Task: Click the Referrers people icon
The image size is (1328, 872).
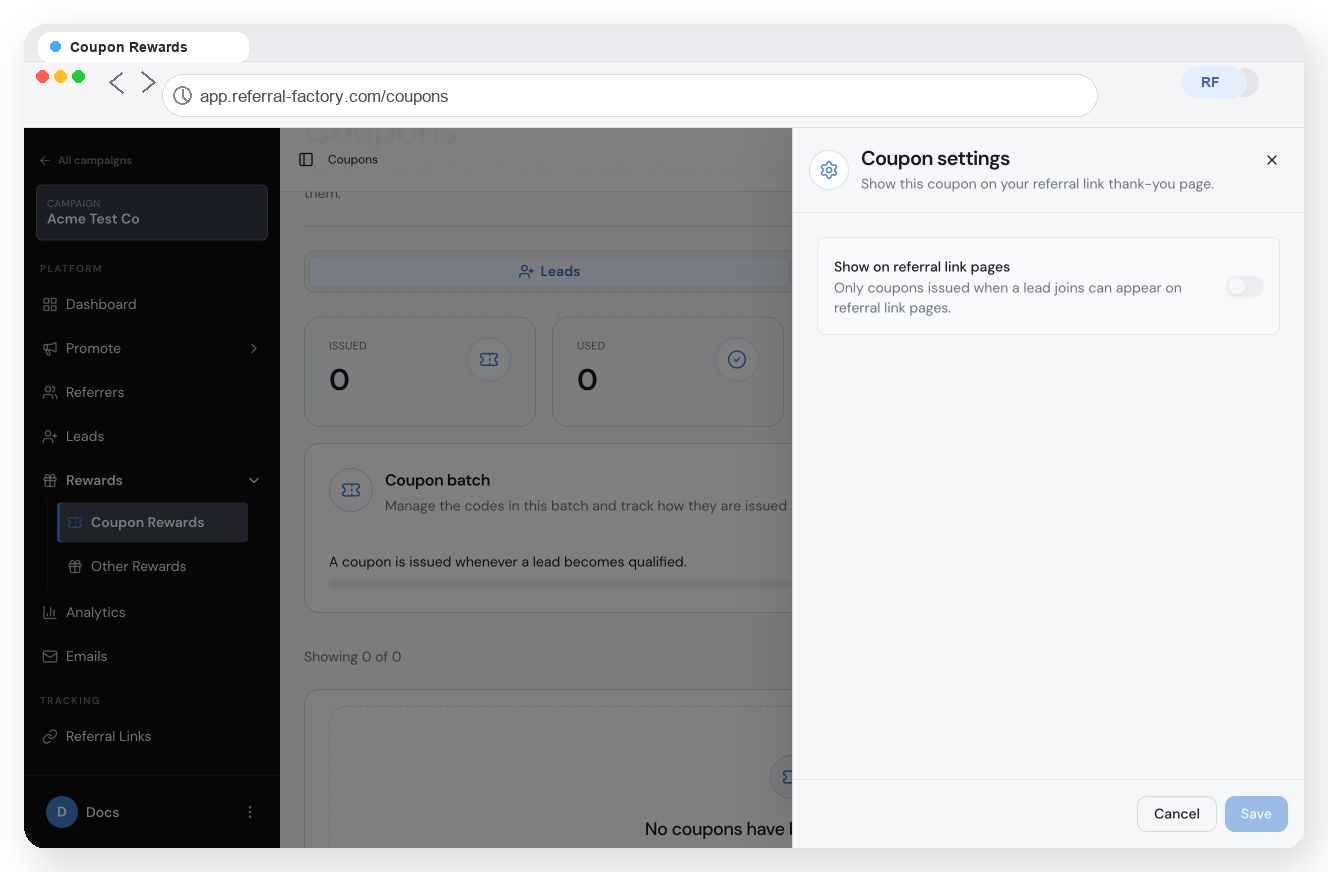Action: point(50,392)
